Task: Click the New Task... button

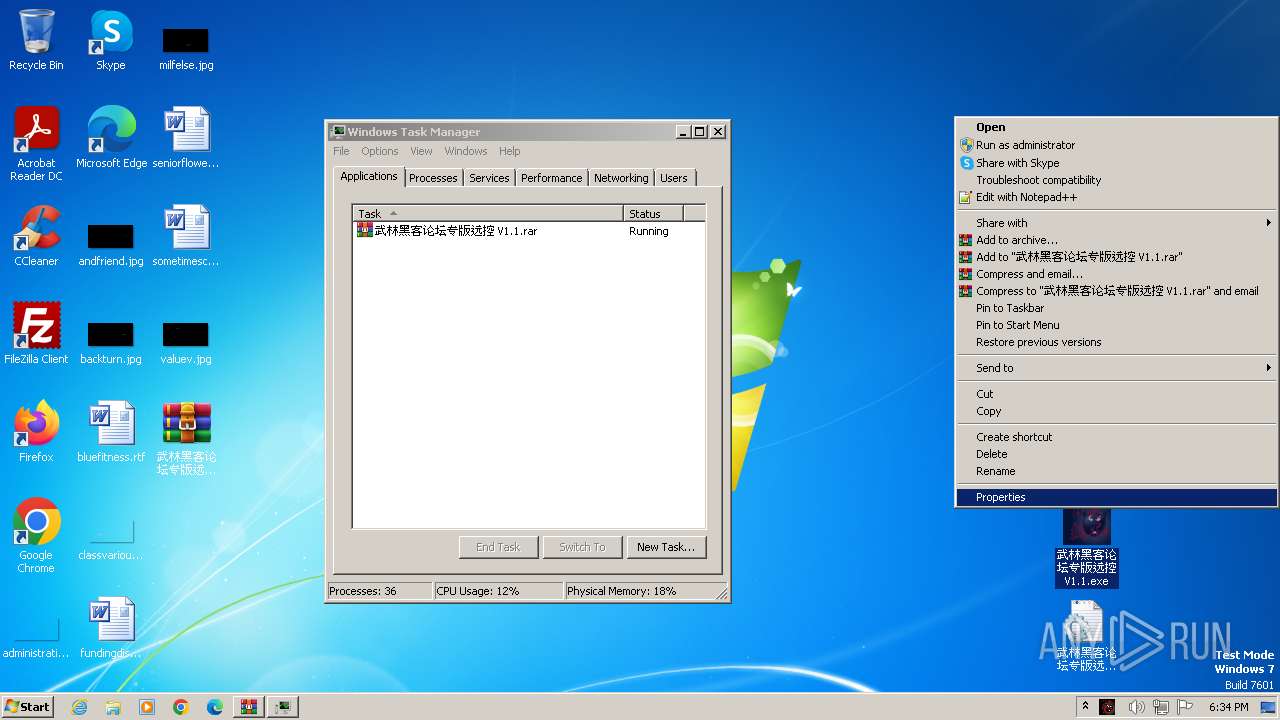Action: (x=666, y=547)
